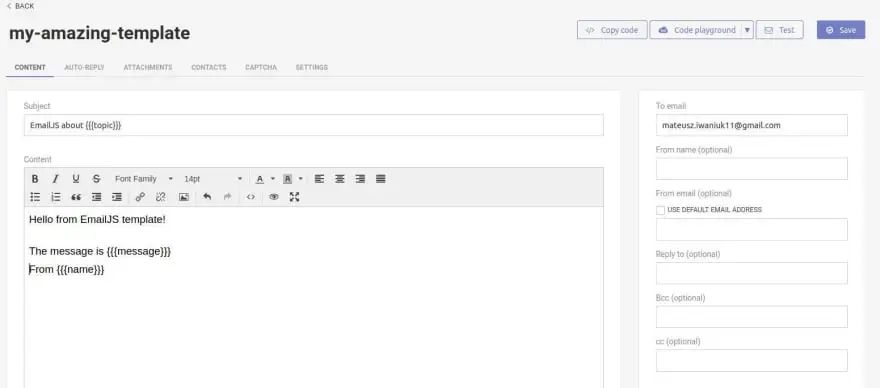Click the cc field
This screenshot has width=880, height=388.
751,360
